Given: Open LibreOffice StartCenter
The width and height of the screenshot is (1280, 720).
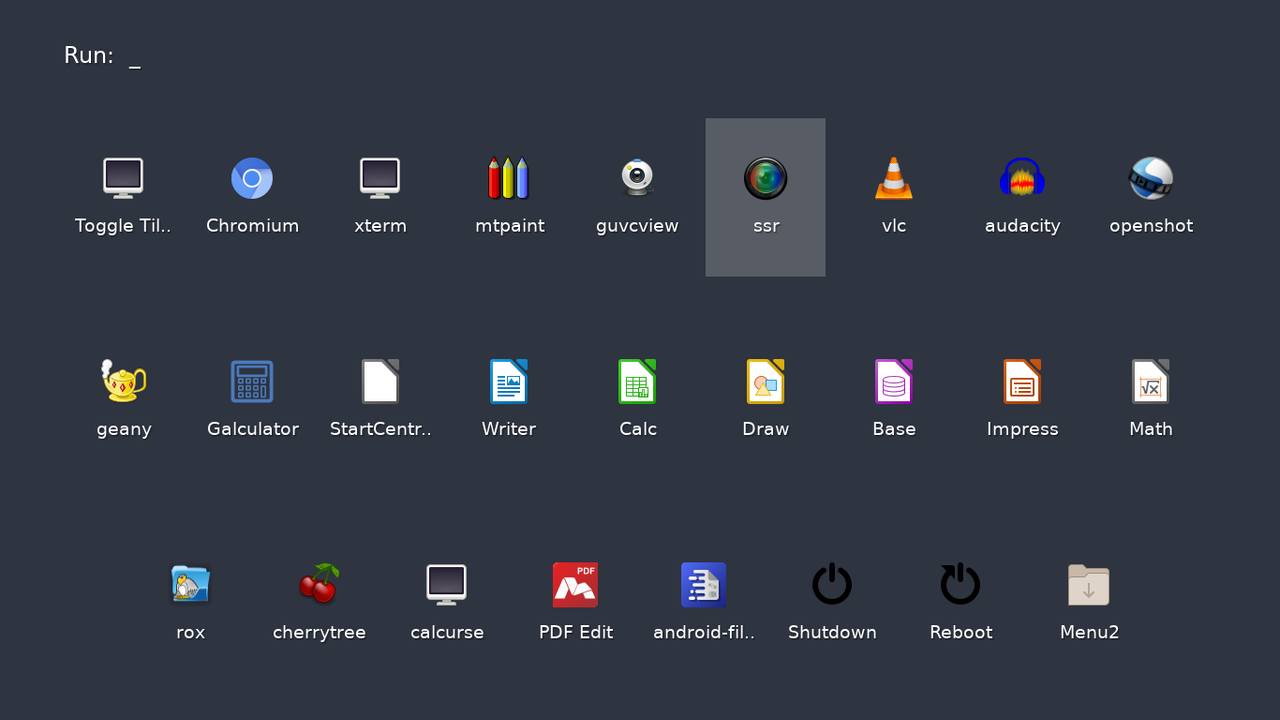Looking at the screenshot, I should [380, 381].
